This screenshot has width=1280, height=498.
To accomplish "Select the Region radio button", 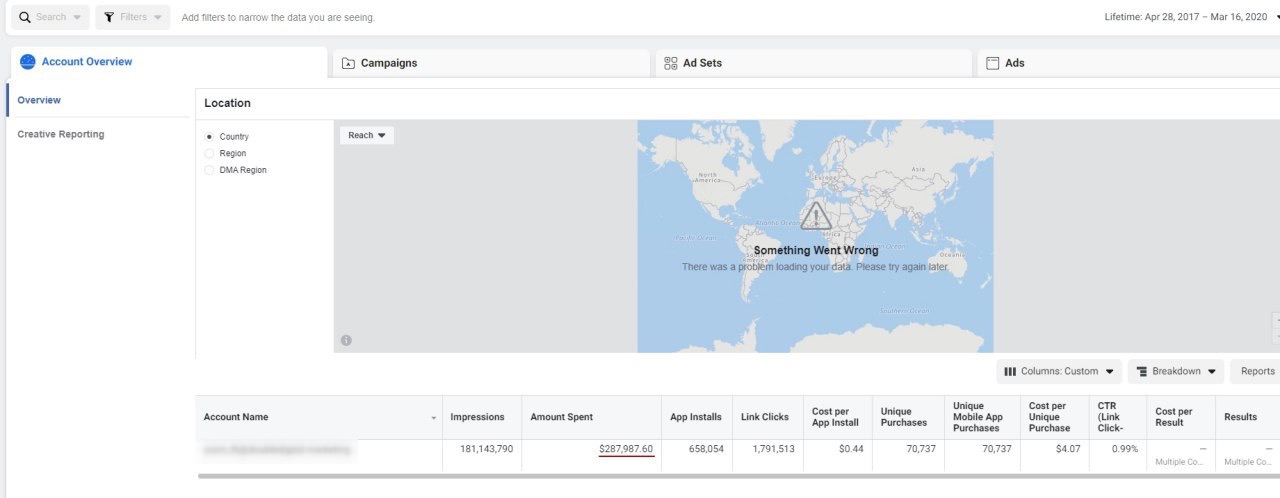I will [x=209, y=153].
